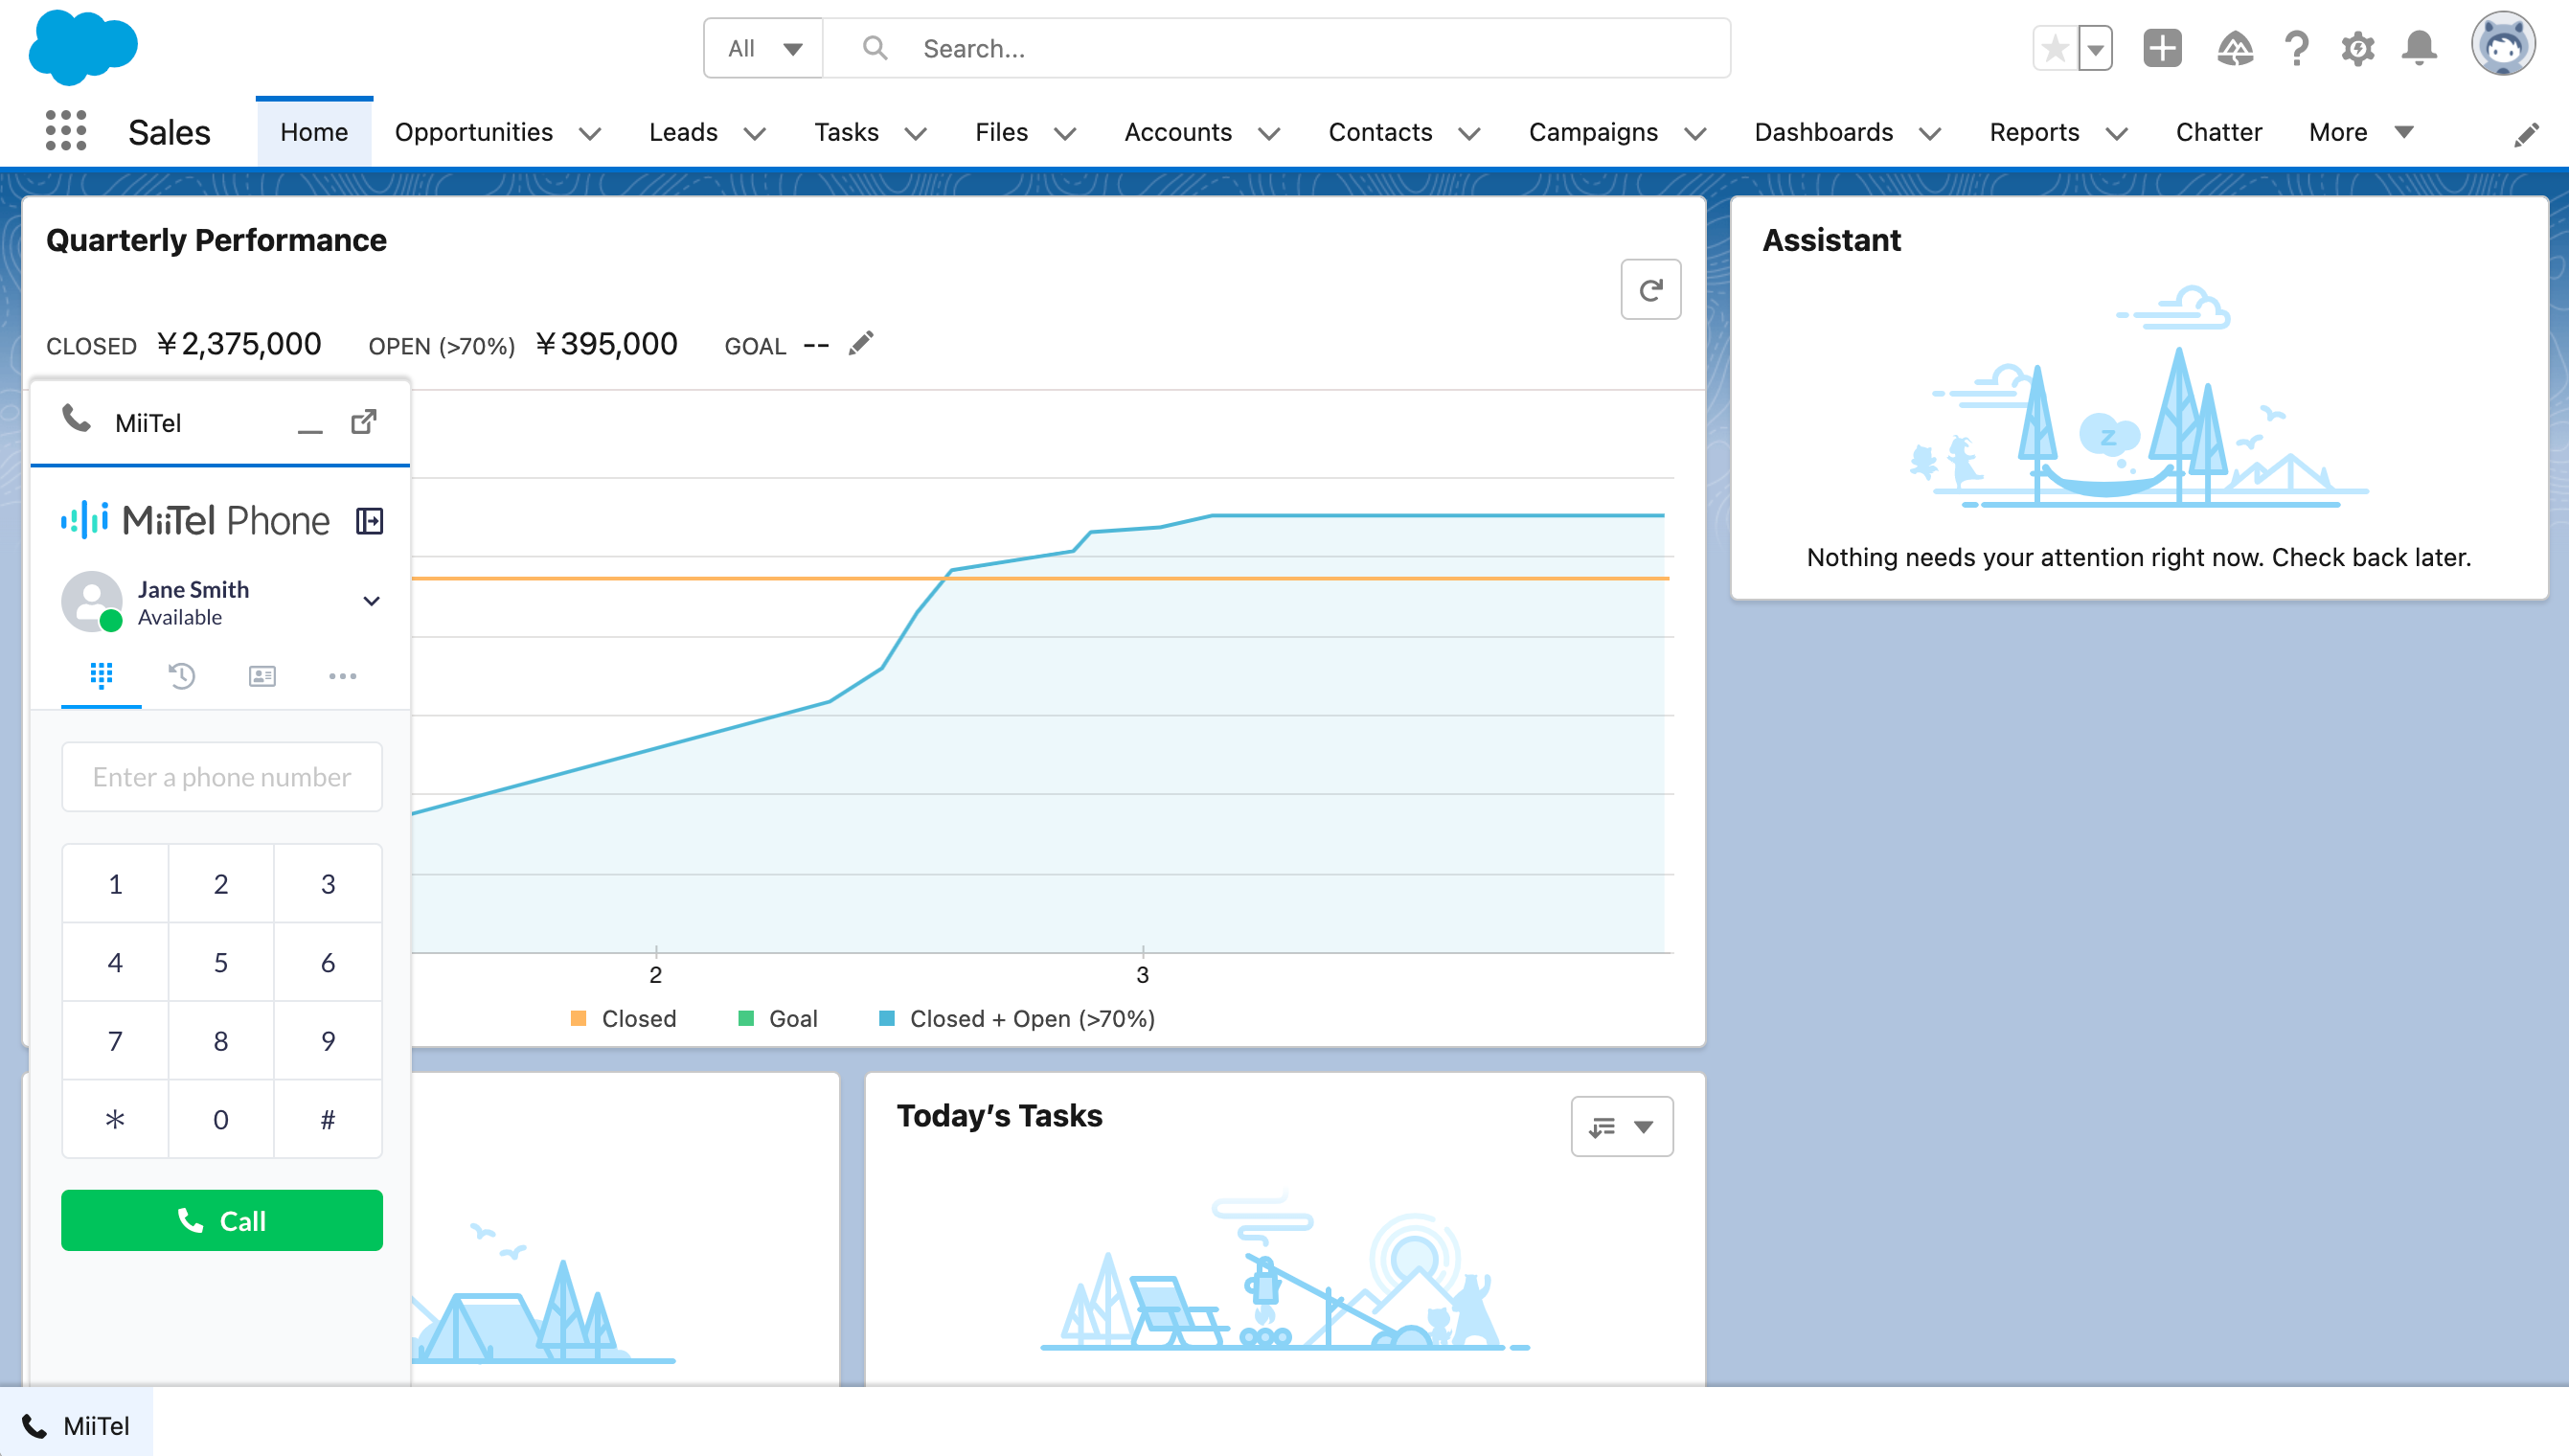
Task: Select the MiiTel dialpad tab icon
Action: click(101, 676)
